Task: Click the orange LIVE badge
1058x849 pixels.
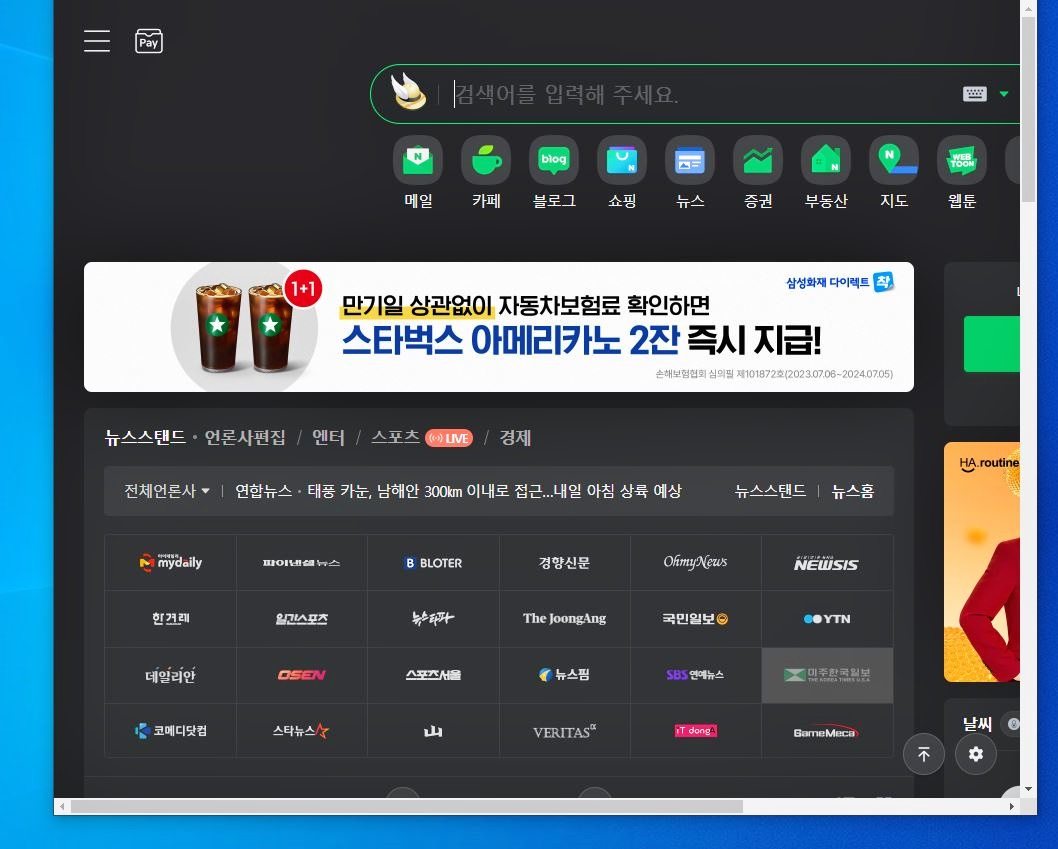Action: pos(449,438)
